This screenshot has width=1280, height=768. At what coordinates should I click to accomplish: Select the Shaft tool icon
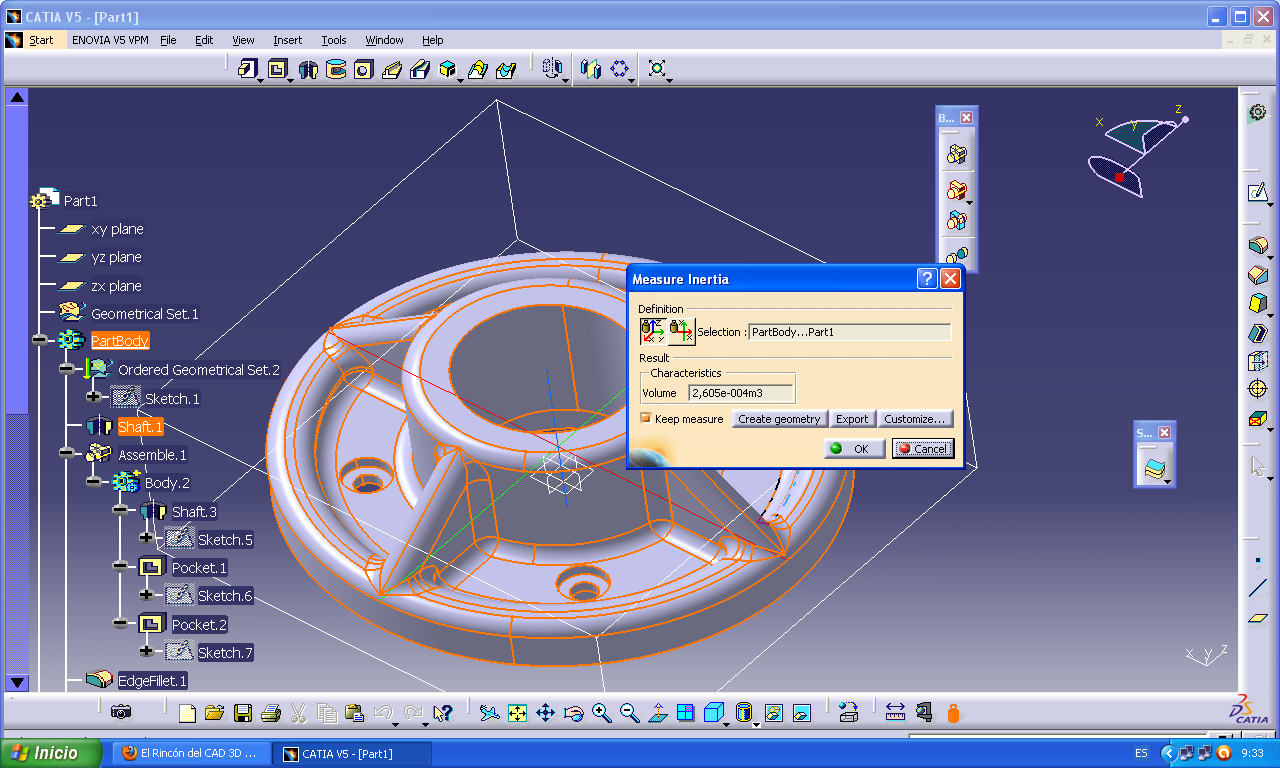pyautogui.click(x=308, y=69)
